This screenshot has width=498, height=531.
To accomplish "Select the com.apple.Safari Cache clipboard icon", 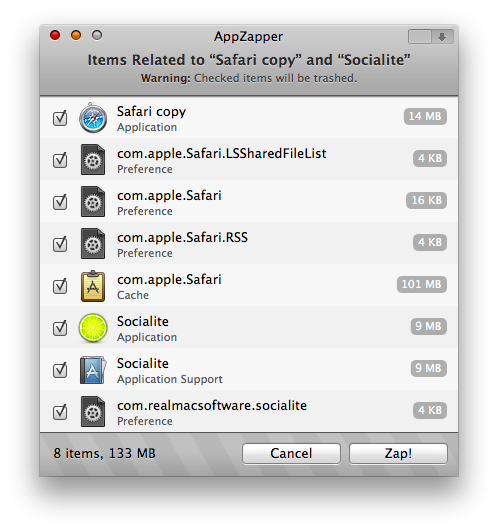I will tap(93, 286).
